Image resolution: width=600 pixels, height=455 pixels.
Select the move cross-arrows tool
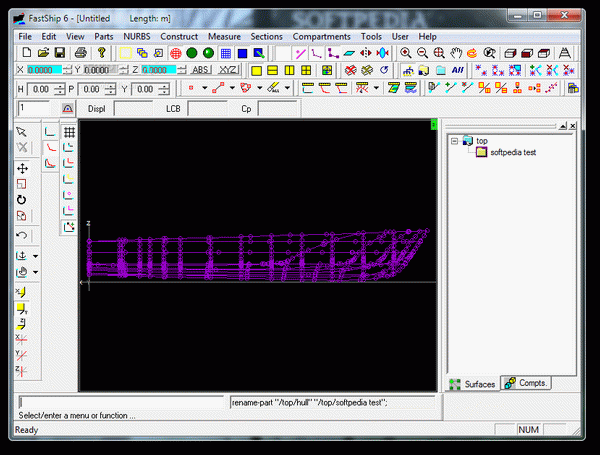click(22, 168)
